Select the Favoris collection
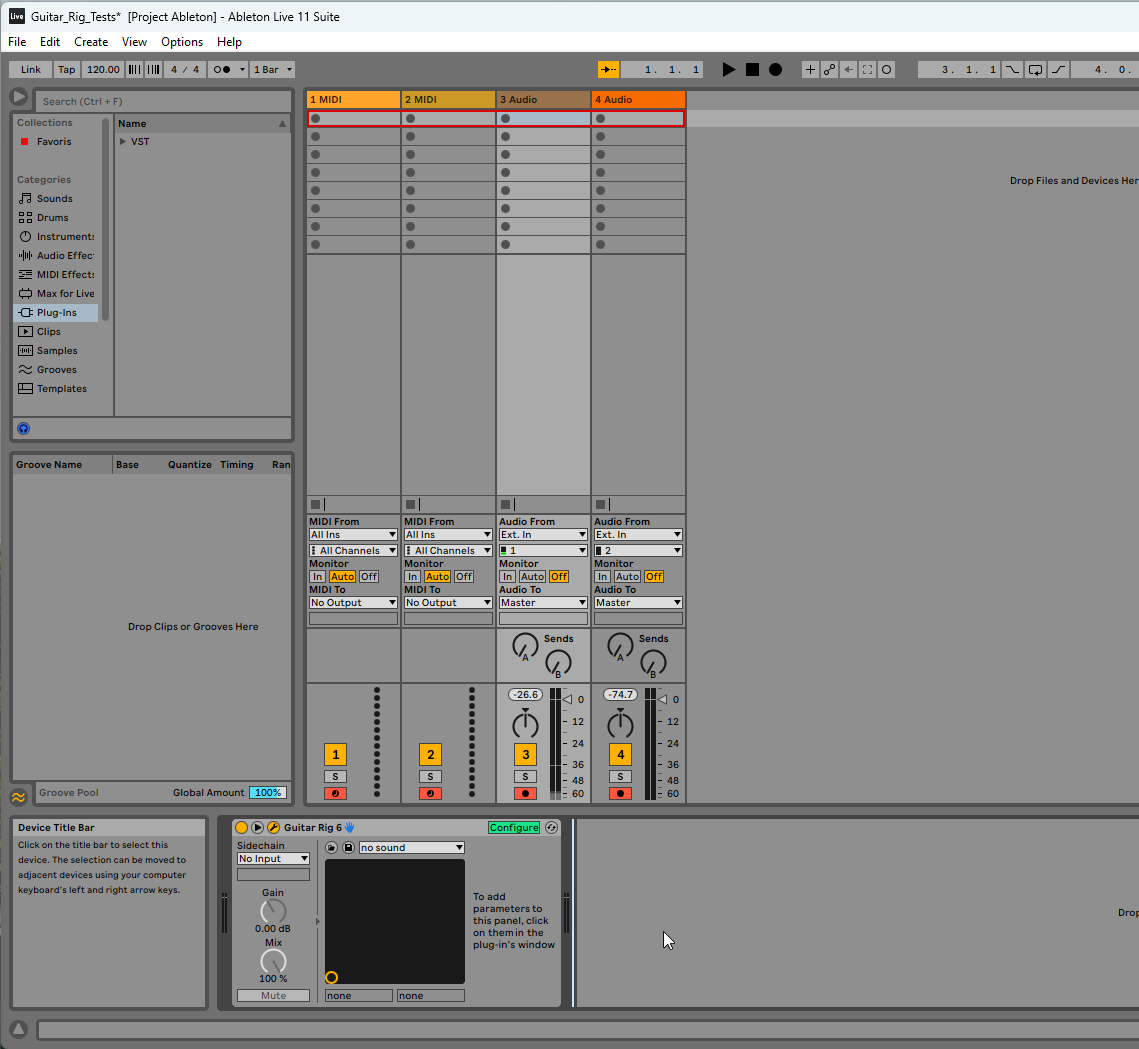 [54, 142]
